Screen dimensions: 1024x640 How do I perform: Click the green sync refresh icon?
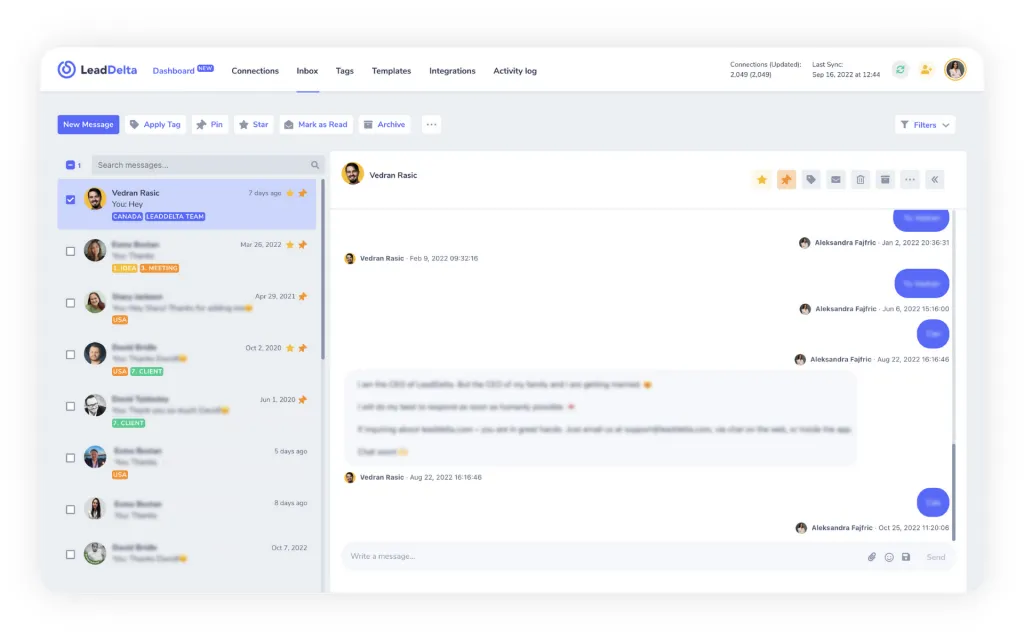pos(900,70)
